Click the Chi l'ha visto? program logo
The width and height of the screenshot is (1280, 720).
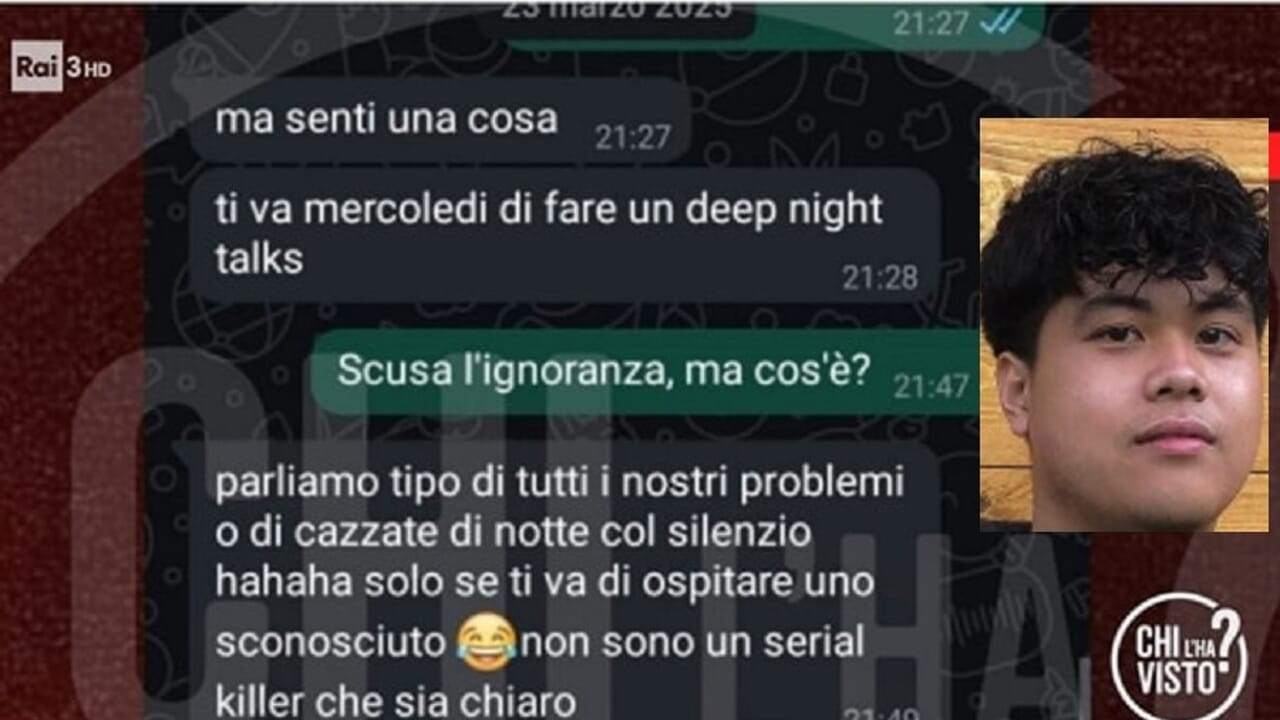(x=1180, y=655)
